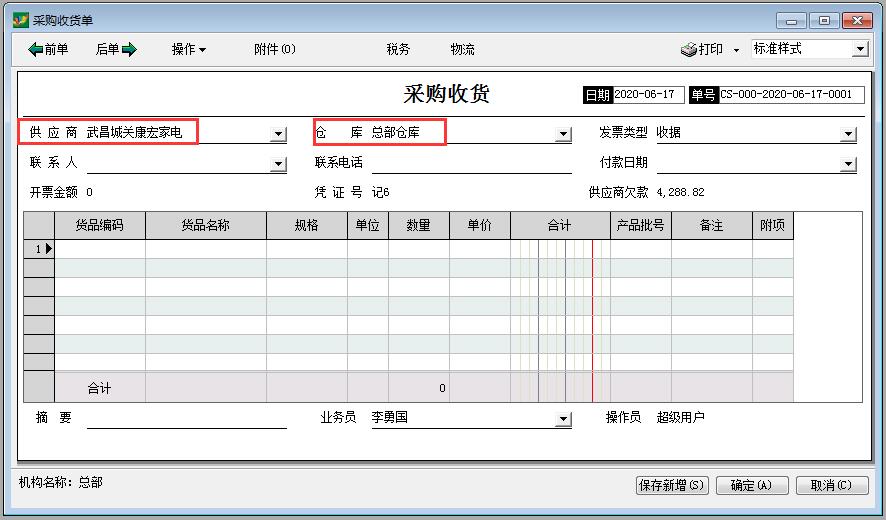Click the warehouse value 总部仓库
The image size is (886, 520).
tap(396, 133)
